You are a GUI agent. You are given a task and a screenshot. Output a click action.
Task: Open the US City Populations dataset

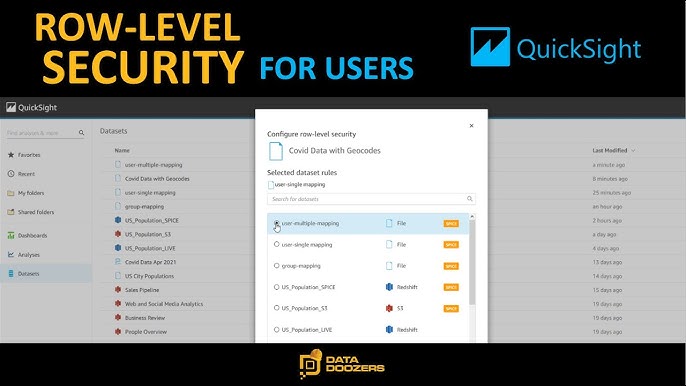tap(149, 276)
